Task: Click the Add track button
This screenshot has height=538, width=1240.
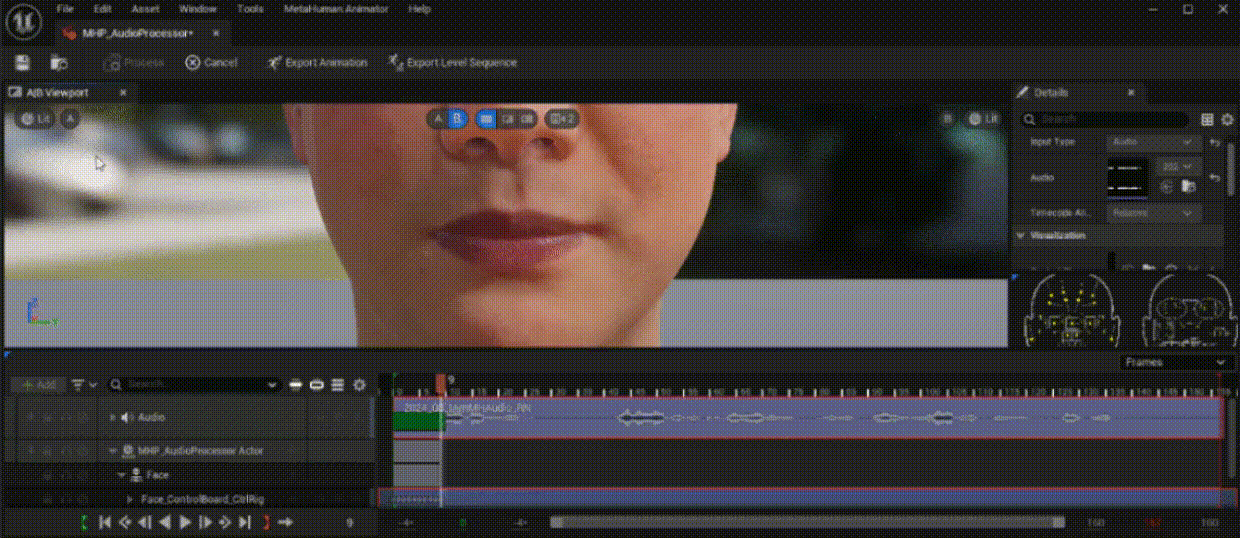Action: pos(38,384)
